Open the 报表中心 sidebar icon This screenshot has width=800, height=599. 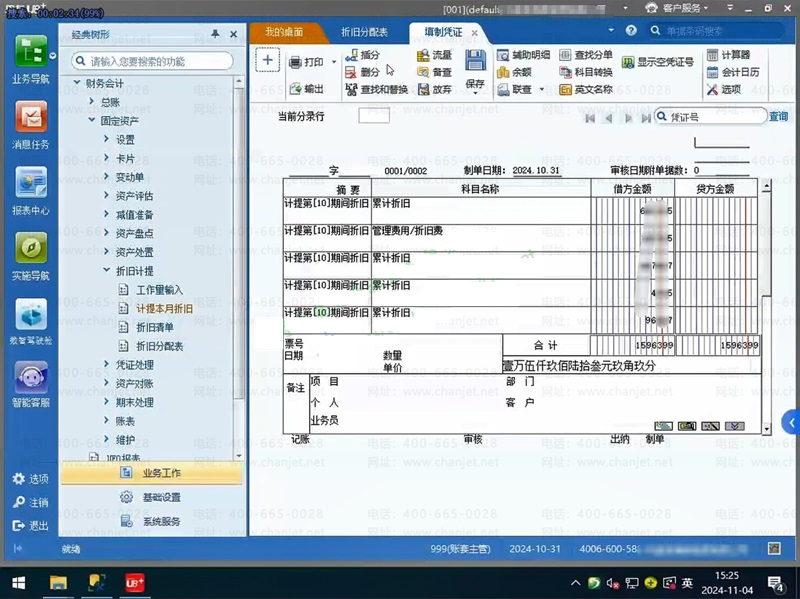30,184
